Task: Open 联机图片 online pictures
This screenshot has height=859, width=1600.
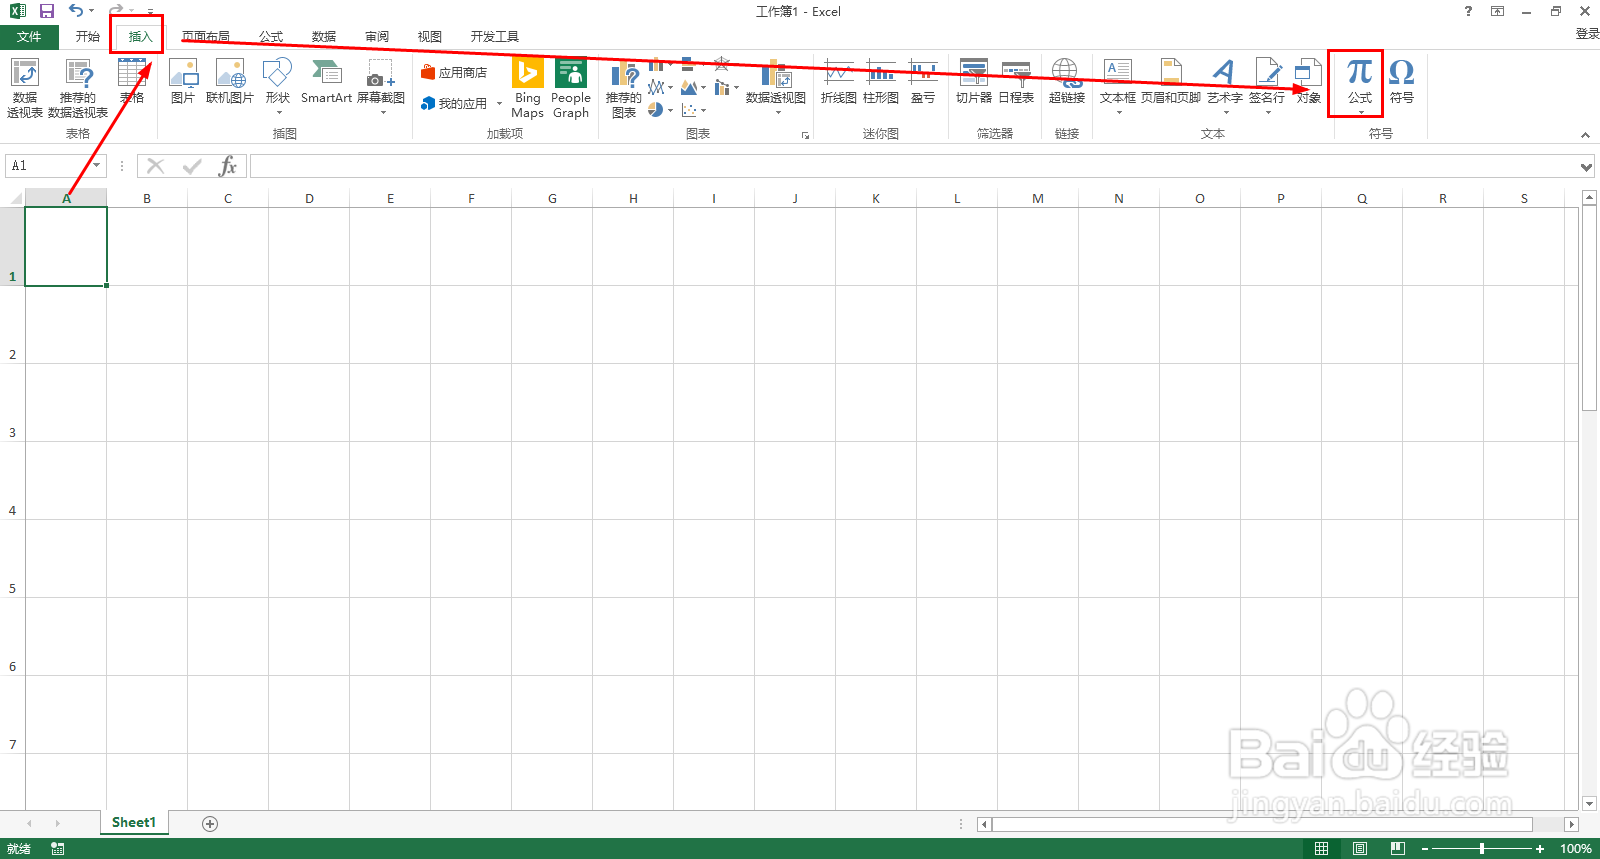Action: coord(230,82)
